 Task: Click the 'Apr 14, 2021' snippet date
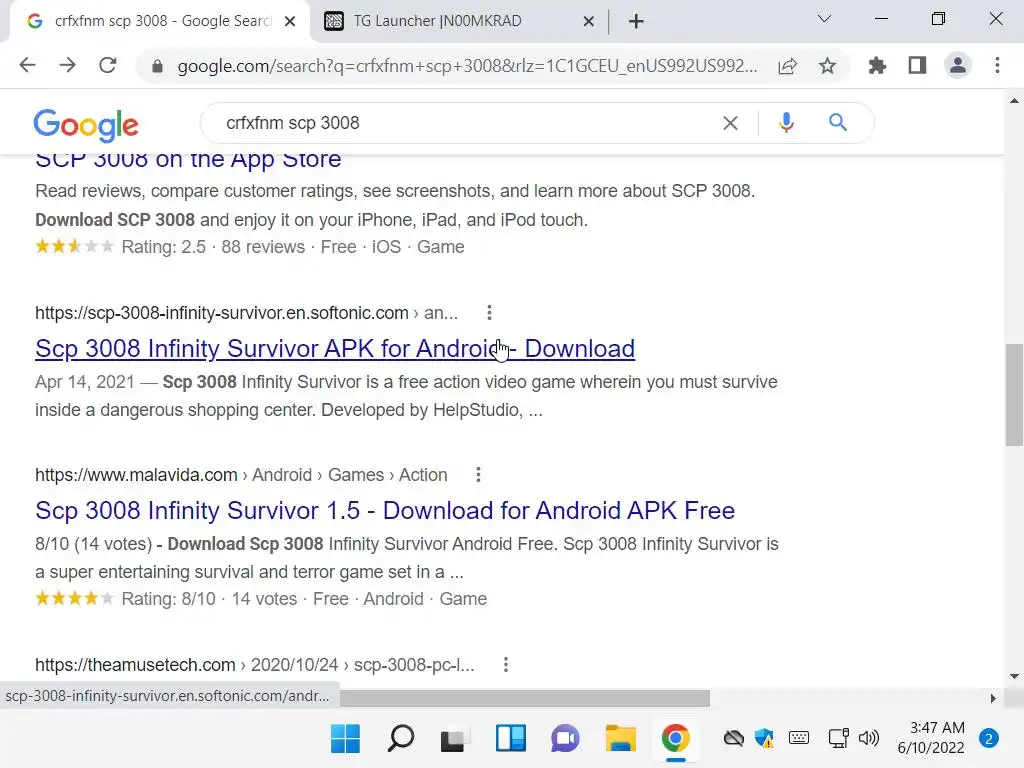(x=85, y=382)
